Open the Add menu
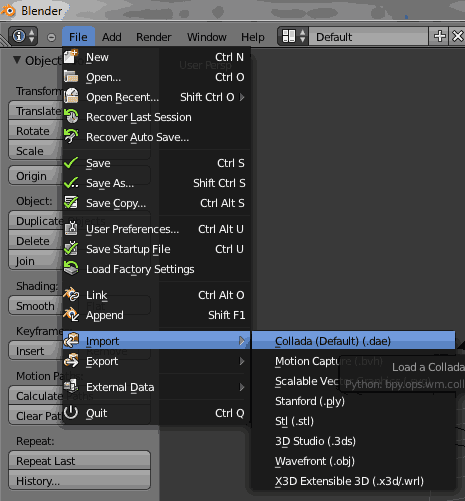 coord(112,37)
